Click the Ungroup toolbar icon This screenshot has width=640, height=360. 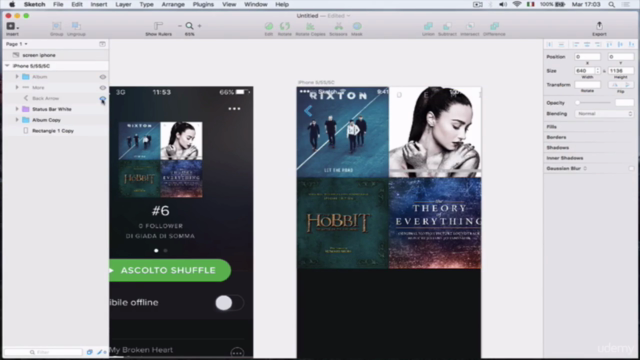(76, 26)
